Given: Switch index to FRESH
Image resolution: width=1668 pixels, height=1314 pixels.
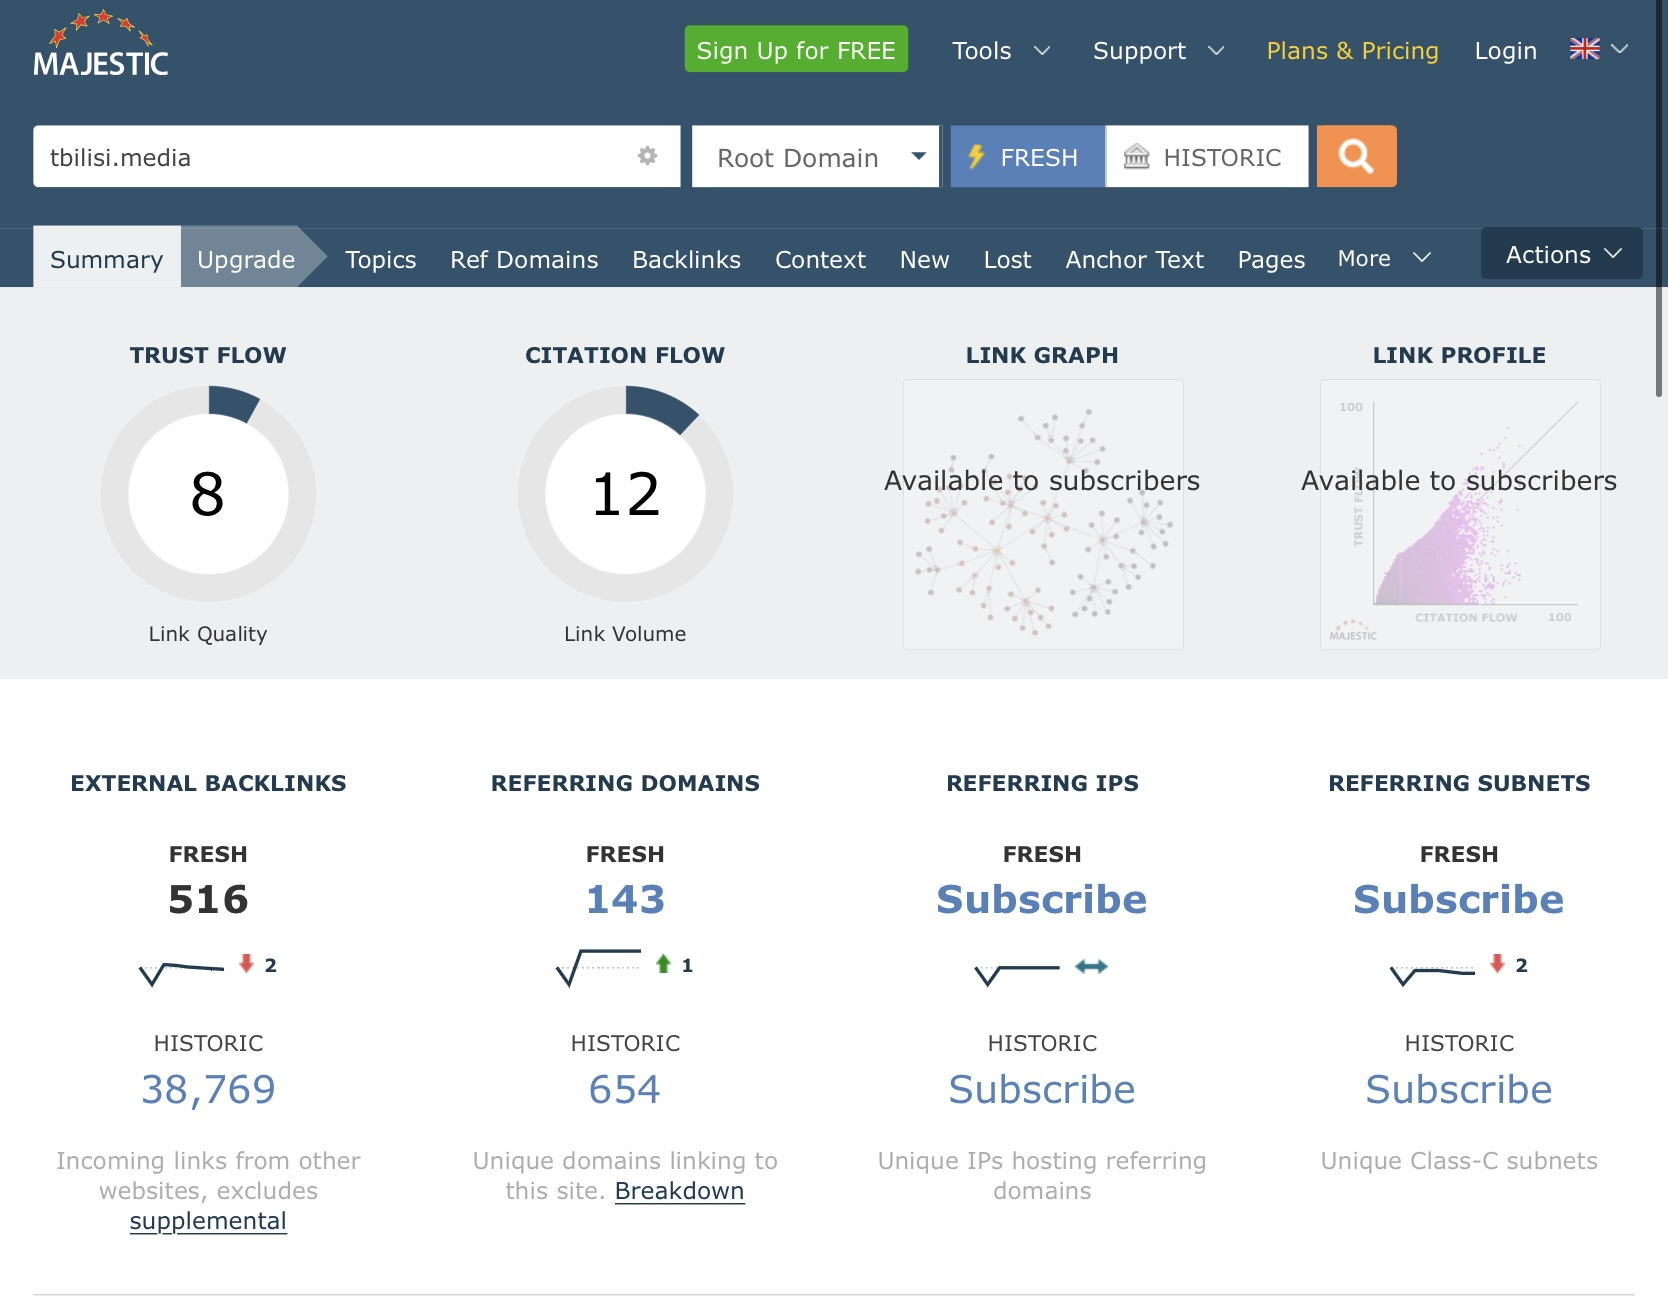Looking at the screenshot, I should click(1027, 156).
